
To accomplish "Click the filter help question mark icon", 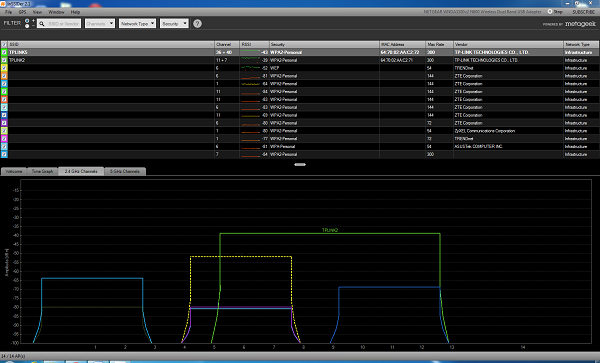I will click(x=197, y=24).
